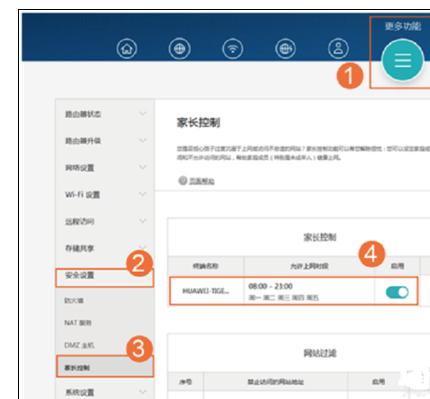
Task: Open DMZ 主机 submenu entry
Action: [x=79, y=345]
